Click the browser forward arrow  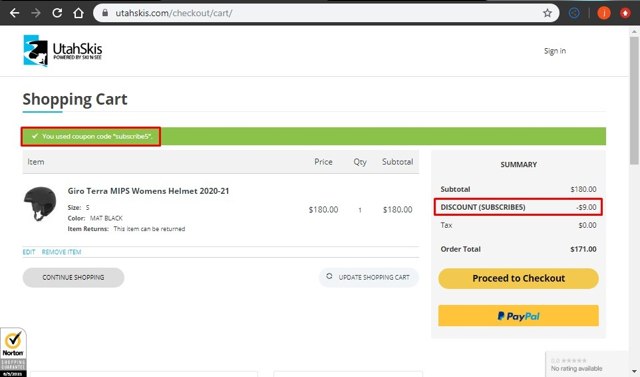(x=36, y=13)
